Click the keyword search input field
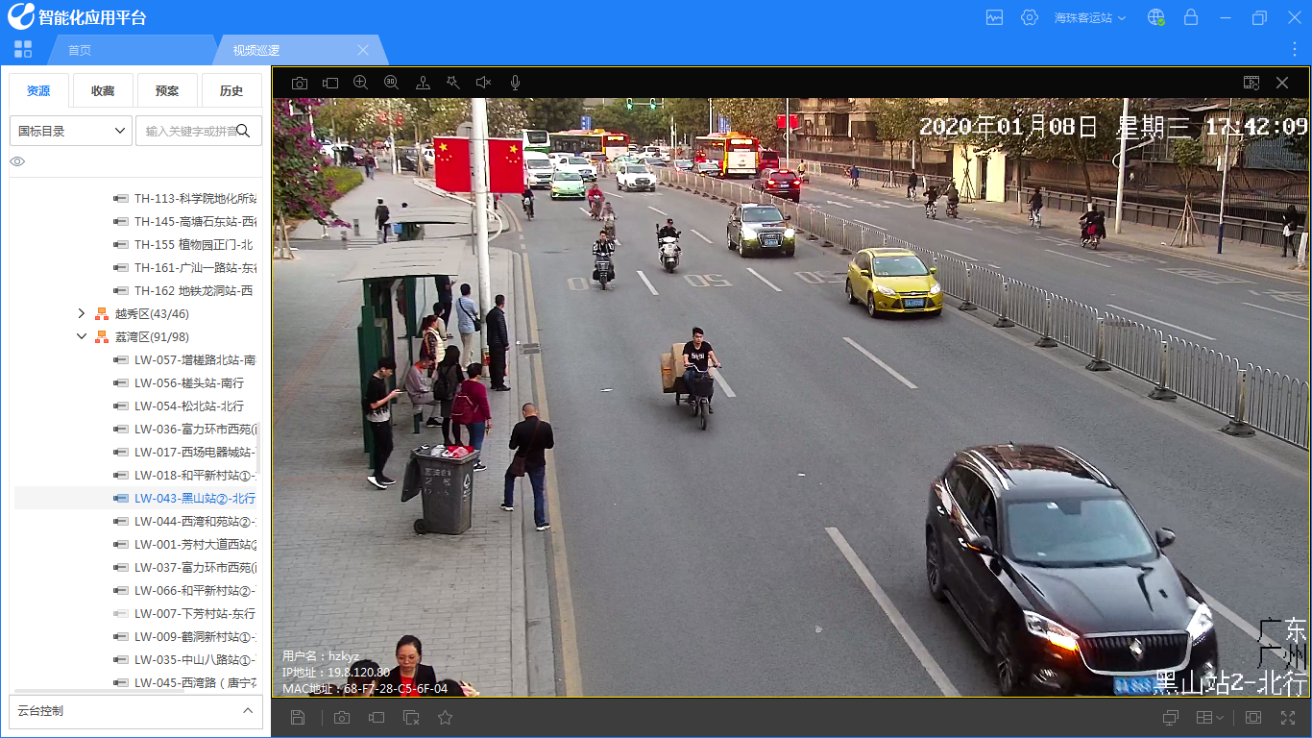1312x738 pixels. pos(190,131)
